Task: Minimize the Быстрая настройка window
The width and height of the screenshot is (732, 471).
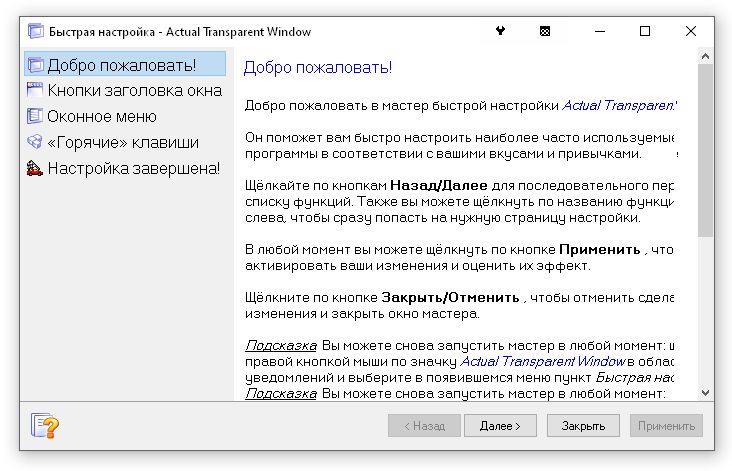Action: click(599, 31)
